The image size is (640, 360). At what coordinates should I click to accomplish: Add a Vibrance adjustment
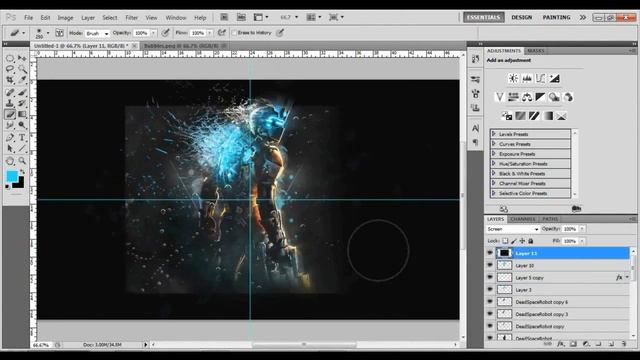pos(500,97)
